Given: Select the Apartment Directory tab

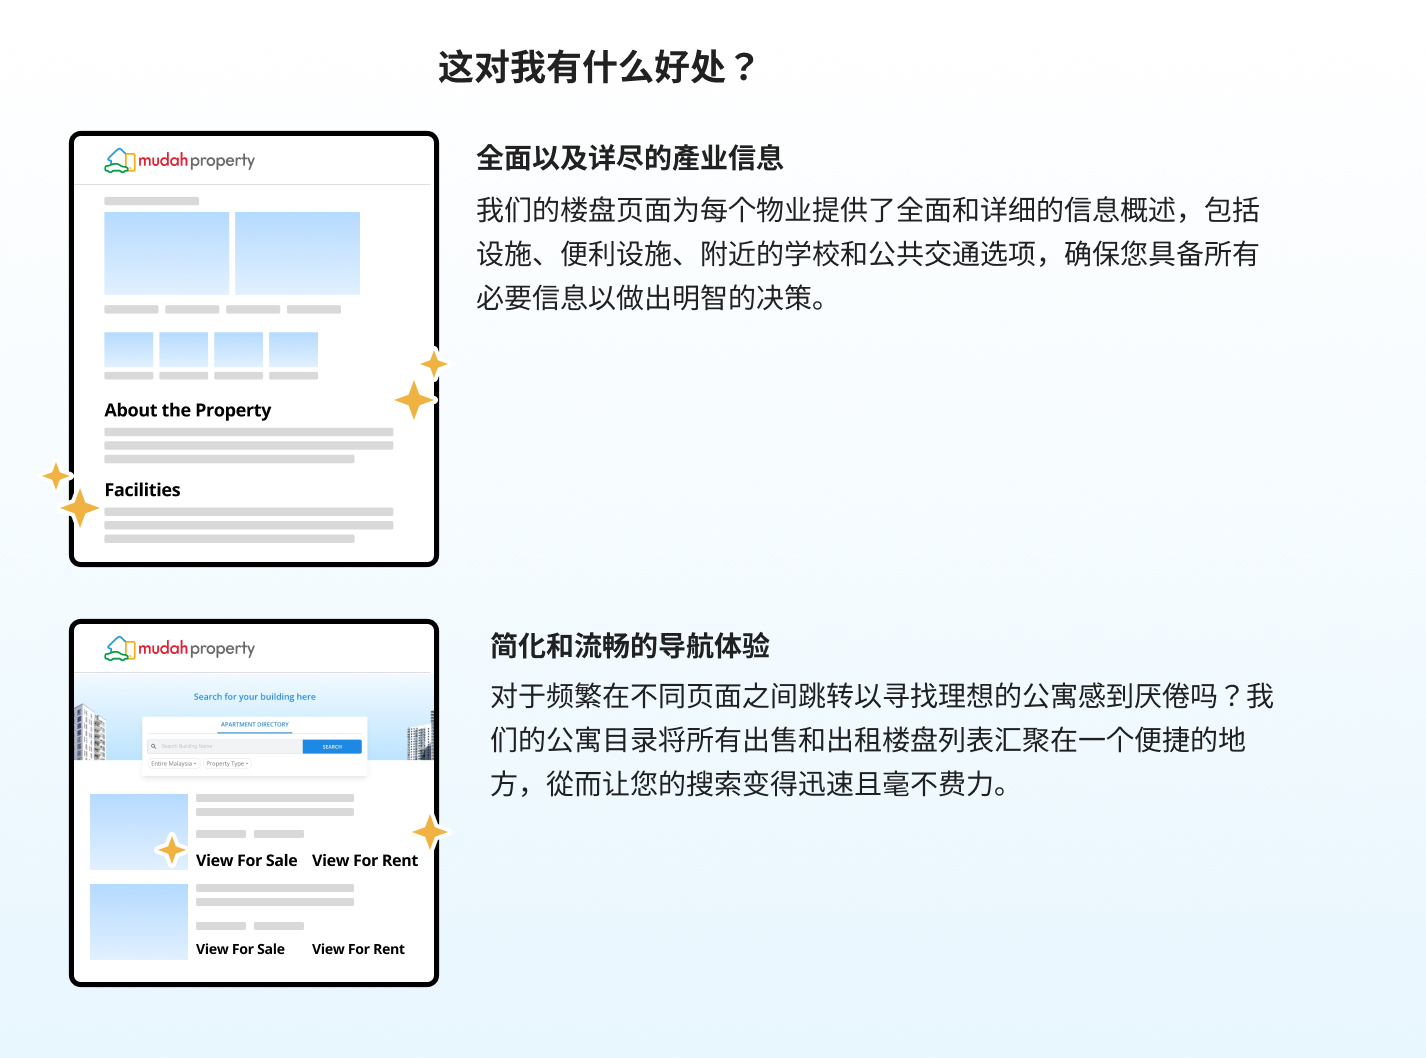Looking at the screenshot, I should (x=255, y=724).
